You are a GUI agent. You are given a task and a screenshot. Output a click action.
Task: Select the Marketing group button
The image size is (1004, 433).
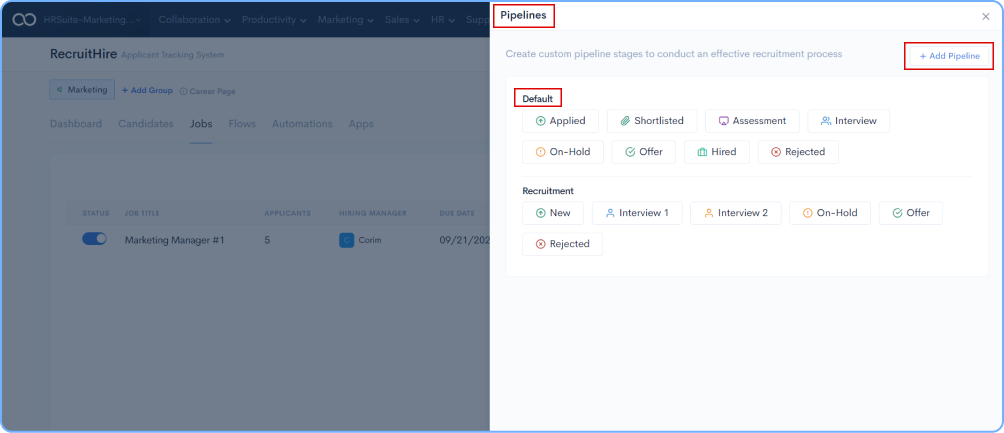[x=82, y=90]
